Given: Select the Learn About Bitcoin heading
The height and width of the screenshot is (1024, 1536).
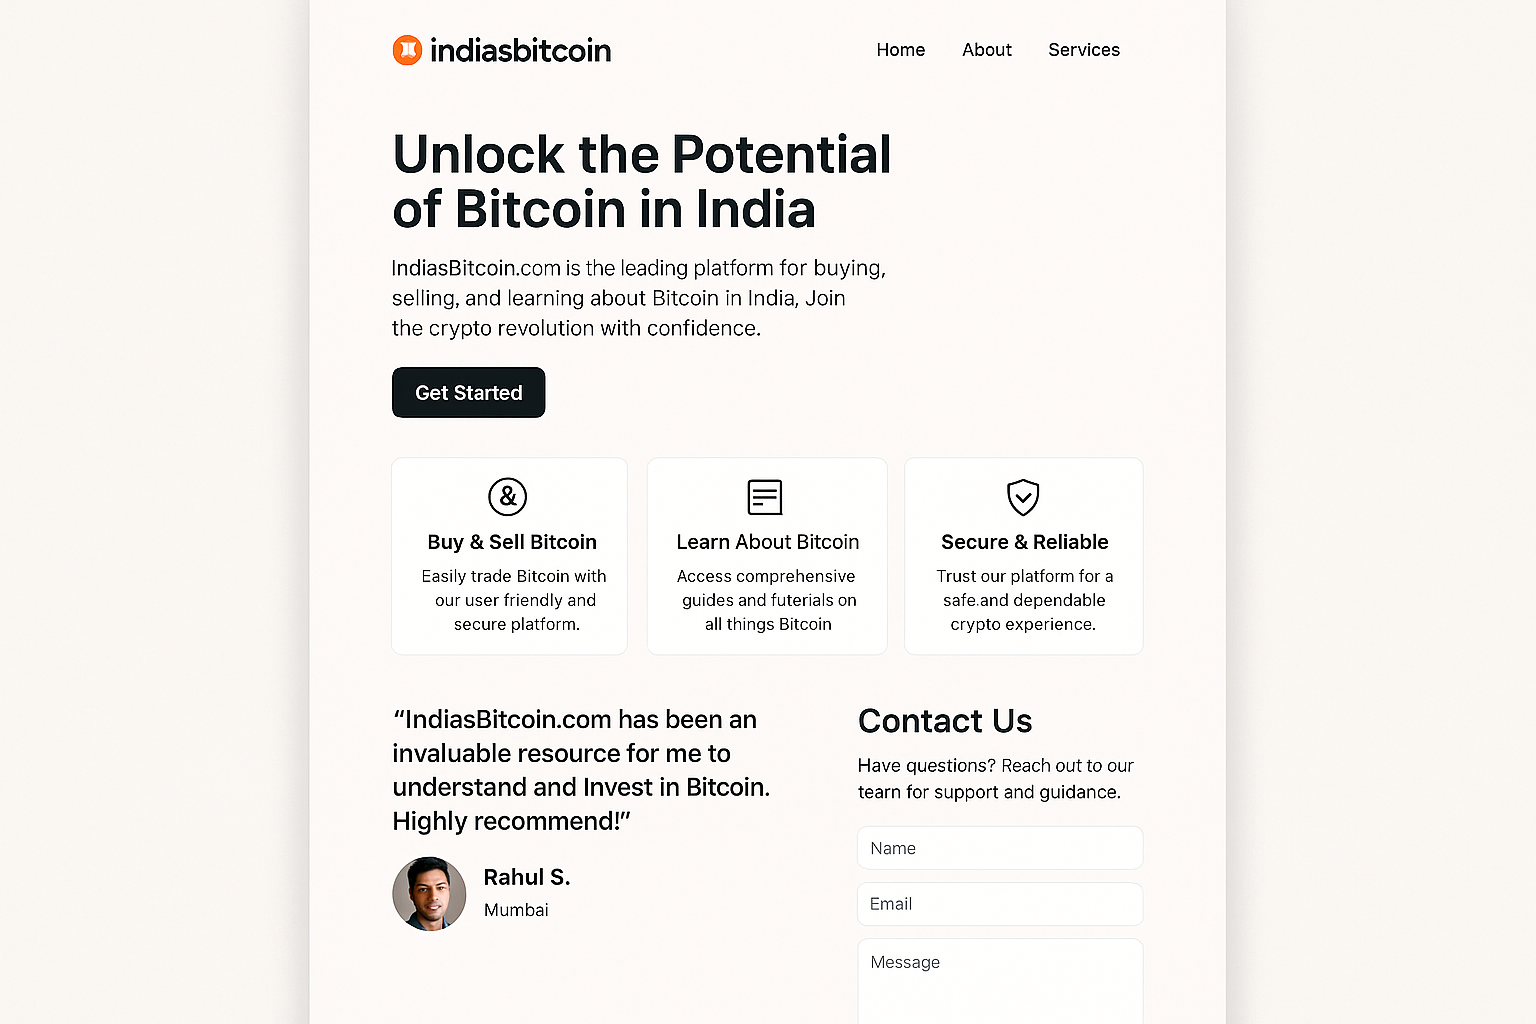Looking at the screenshot, I should pos(767,542).
